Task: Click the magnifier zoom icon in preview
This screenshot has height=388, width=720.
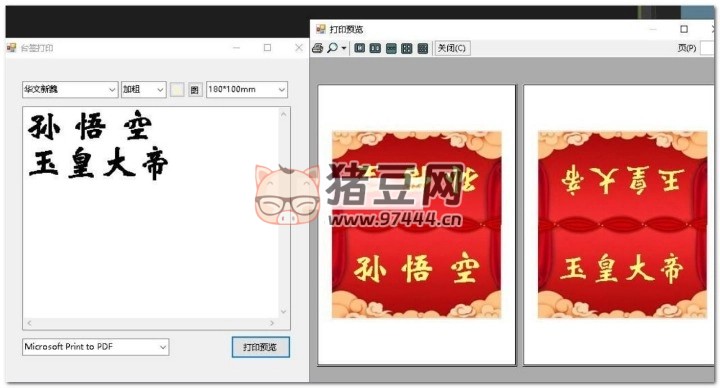Action: (x=332, y=48)
